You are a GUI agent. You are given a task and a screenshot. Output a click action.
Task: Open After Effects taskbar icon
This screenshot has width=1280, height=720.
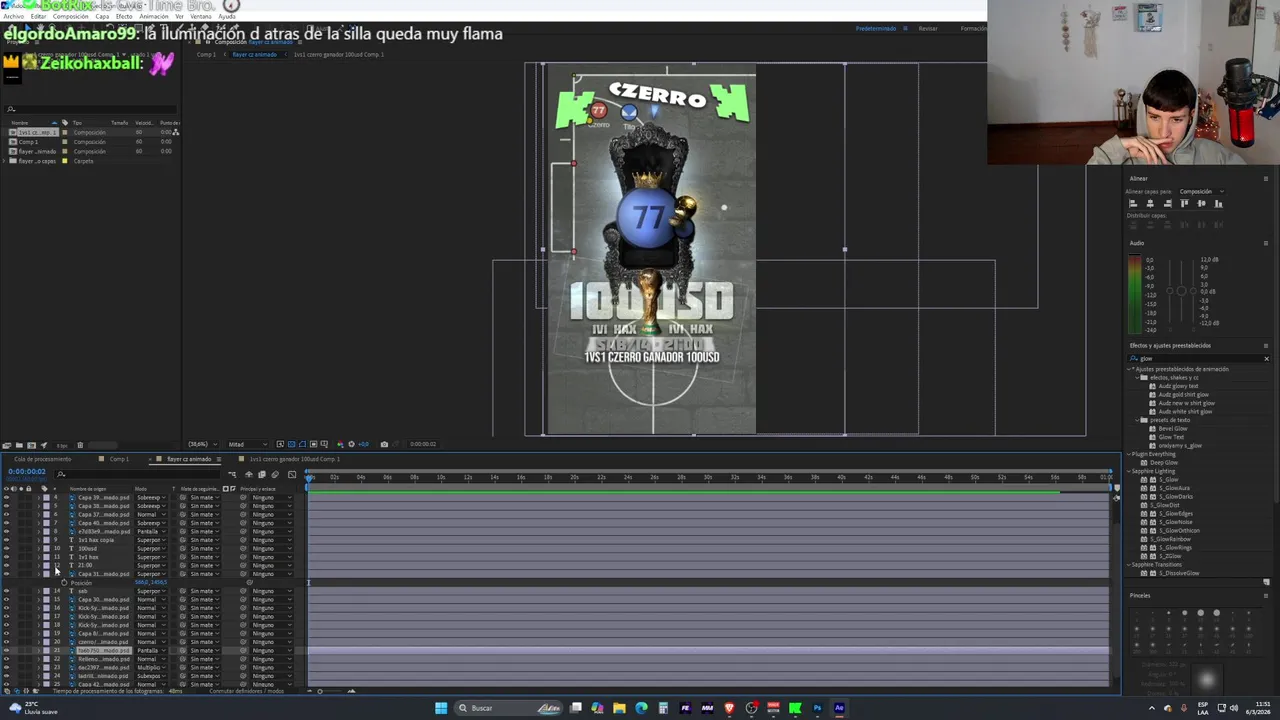coord(839,708)
